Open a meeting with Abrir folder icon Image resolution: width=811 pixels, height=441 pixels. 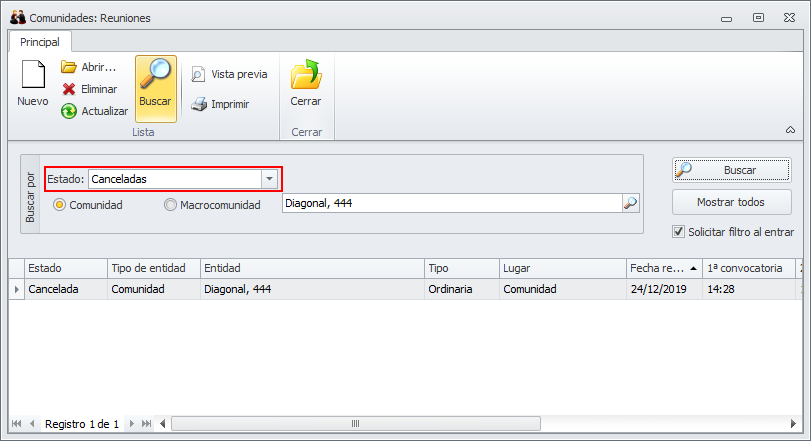69,67
